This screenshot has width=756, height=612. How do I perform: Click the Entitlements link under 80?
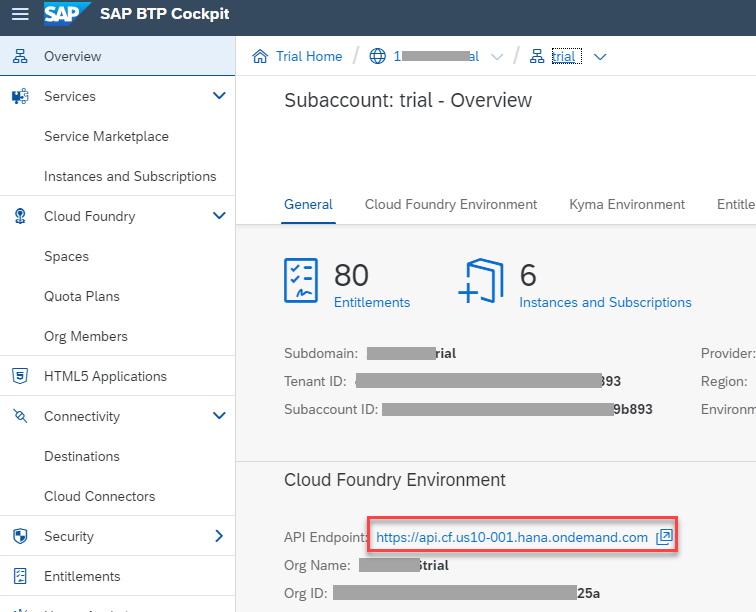pyautogui.click(x=372, y=302)
